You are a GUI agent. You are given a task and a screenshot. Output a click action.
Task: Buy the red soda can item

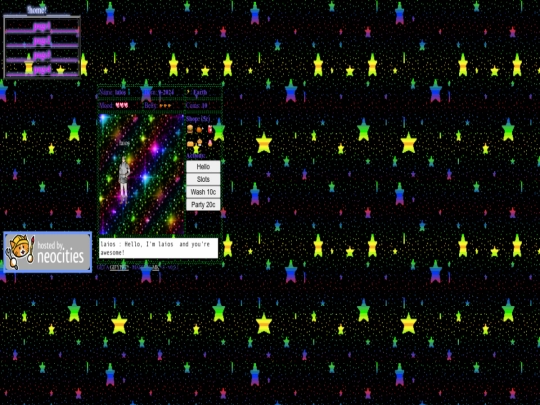tap(210, 129)
